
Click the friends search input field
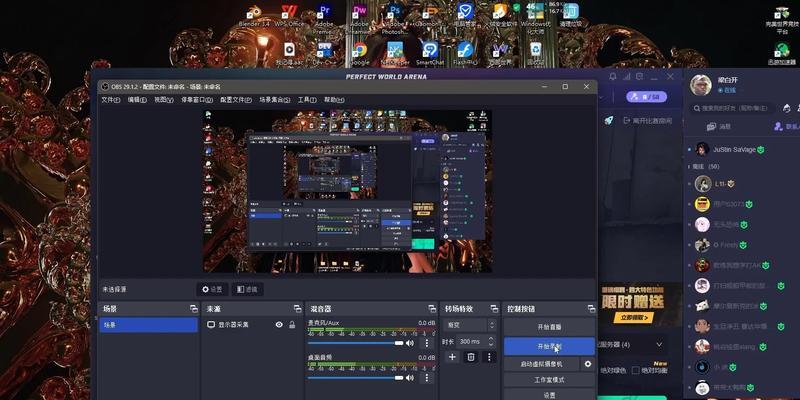(732, 108)
